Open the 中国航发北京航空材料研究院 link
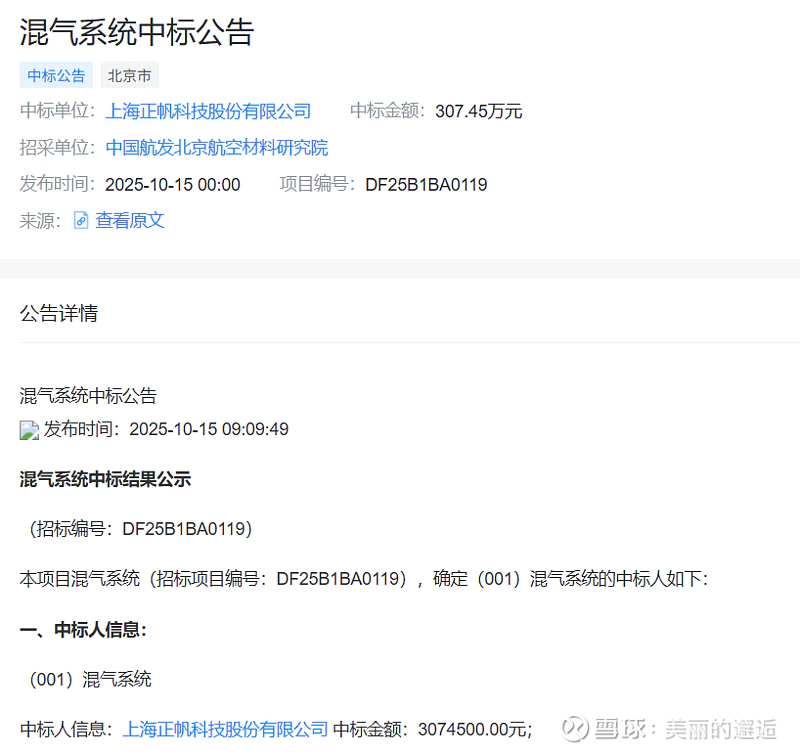 [217, 148]
